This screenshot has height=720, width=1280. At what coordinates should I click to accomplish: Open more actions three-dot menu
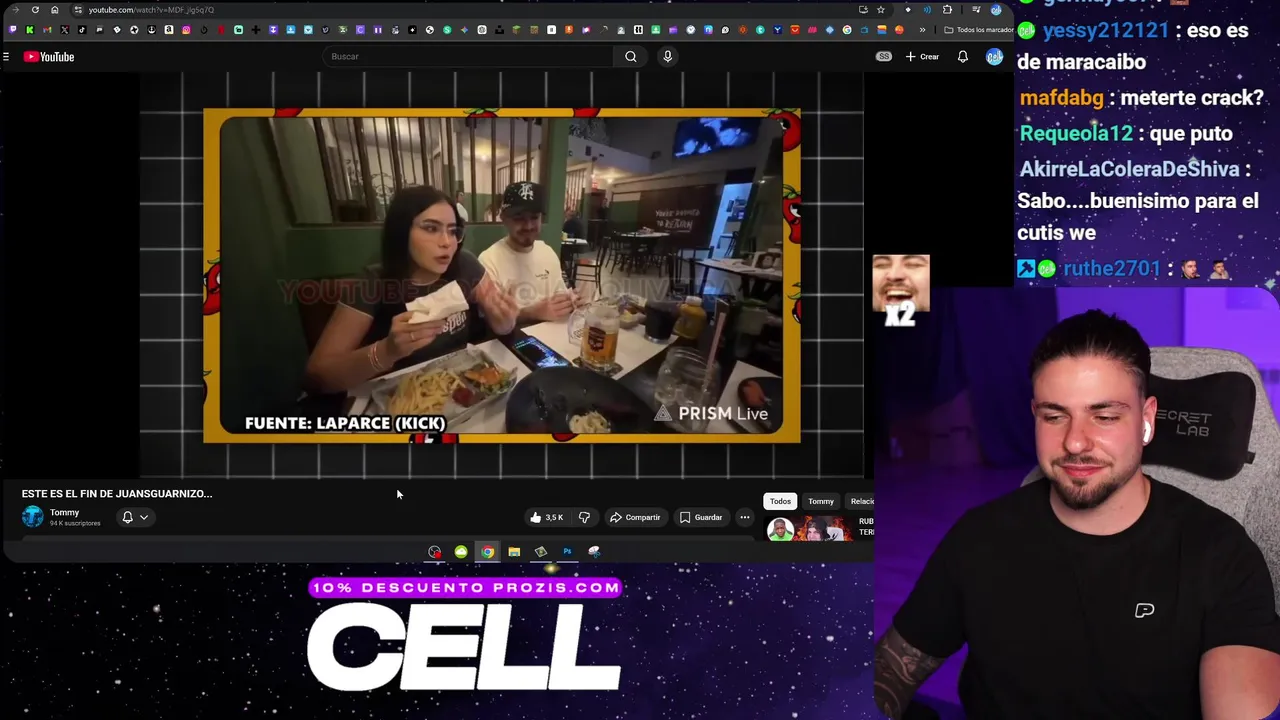(745, 517)
